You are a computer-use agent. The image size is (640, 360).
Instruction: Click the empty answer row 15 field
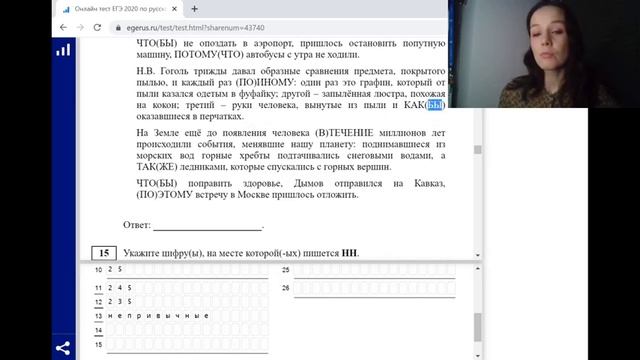[187, 345]
